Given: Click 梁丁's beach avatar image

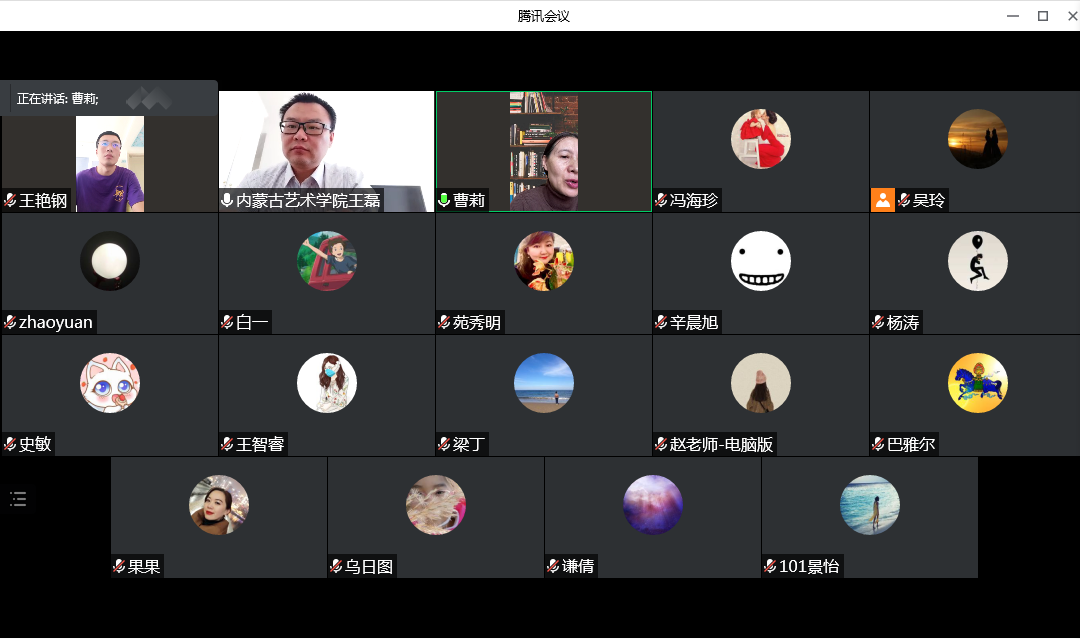Looking at the screenshot, I should pyautogui.click(x=543, y=383).
